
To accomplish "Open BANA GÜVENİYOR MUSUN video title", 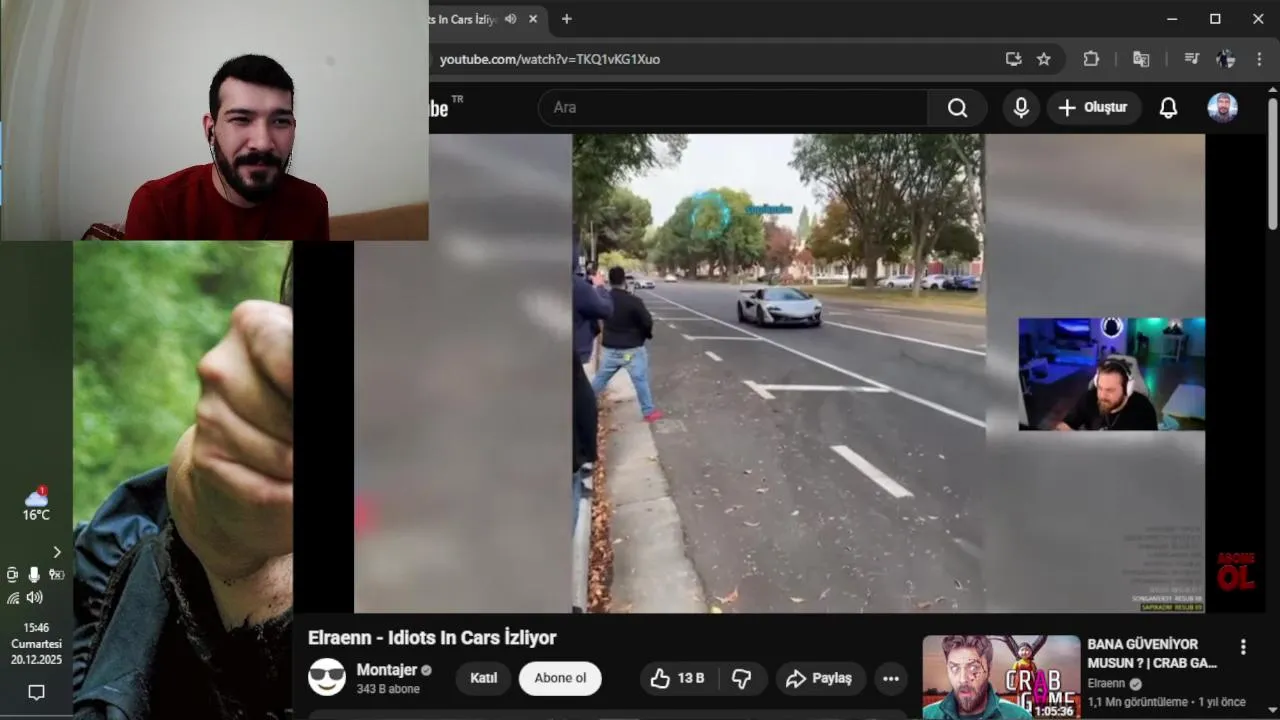I will 1152,653.
